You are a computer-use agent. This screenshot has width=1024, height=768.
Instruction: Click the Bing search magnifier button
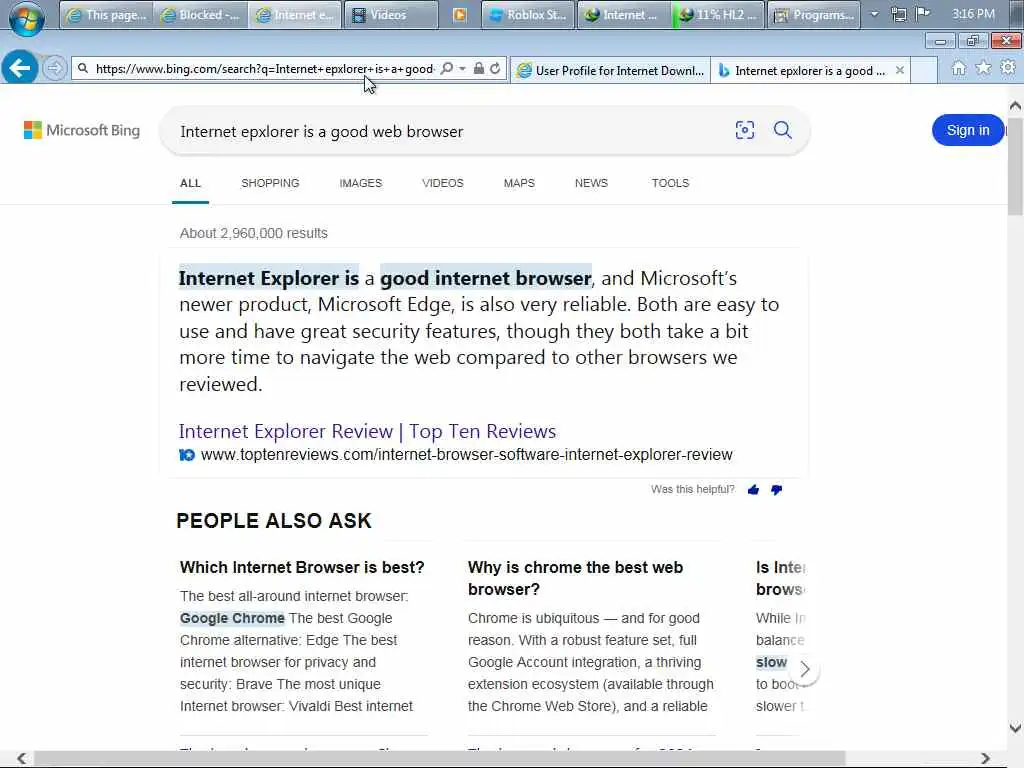coord(783,130)
